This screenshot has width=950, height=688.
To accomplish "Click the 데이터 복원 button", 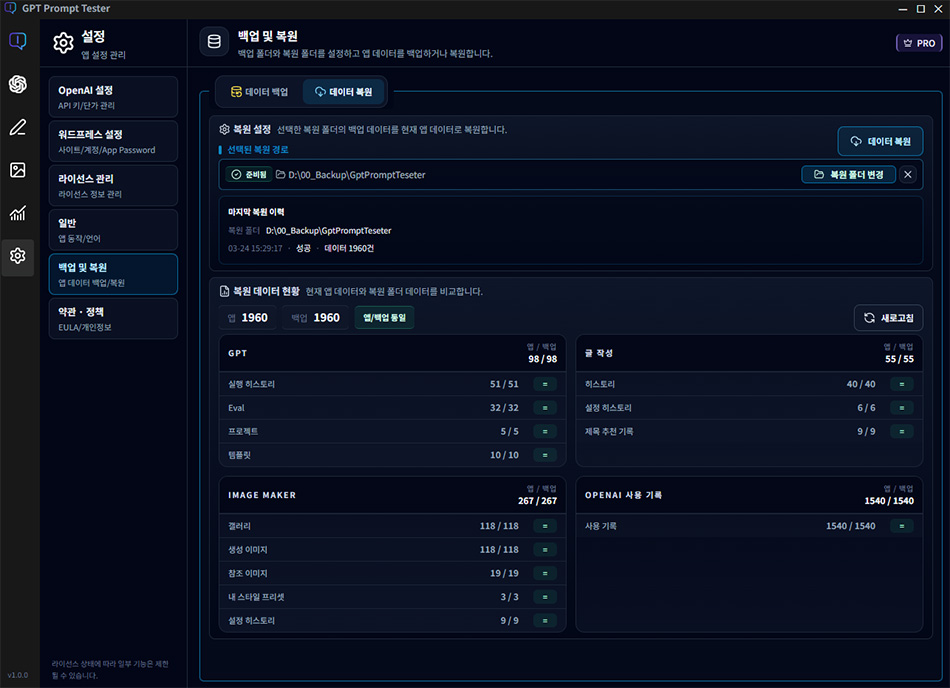I will coord(880,142).
